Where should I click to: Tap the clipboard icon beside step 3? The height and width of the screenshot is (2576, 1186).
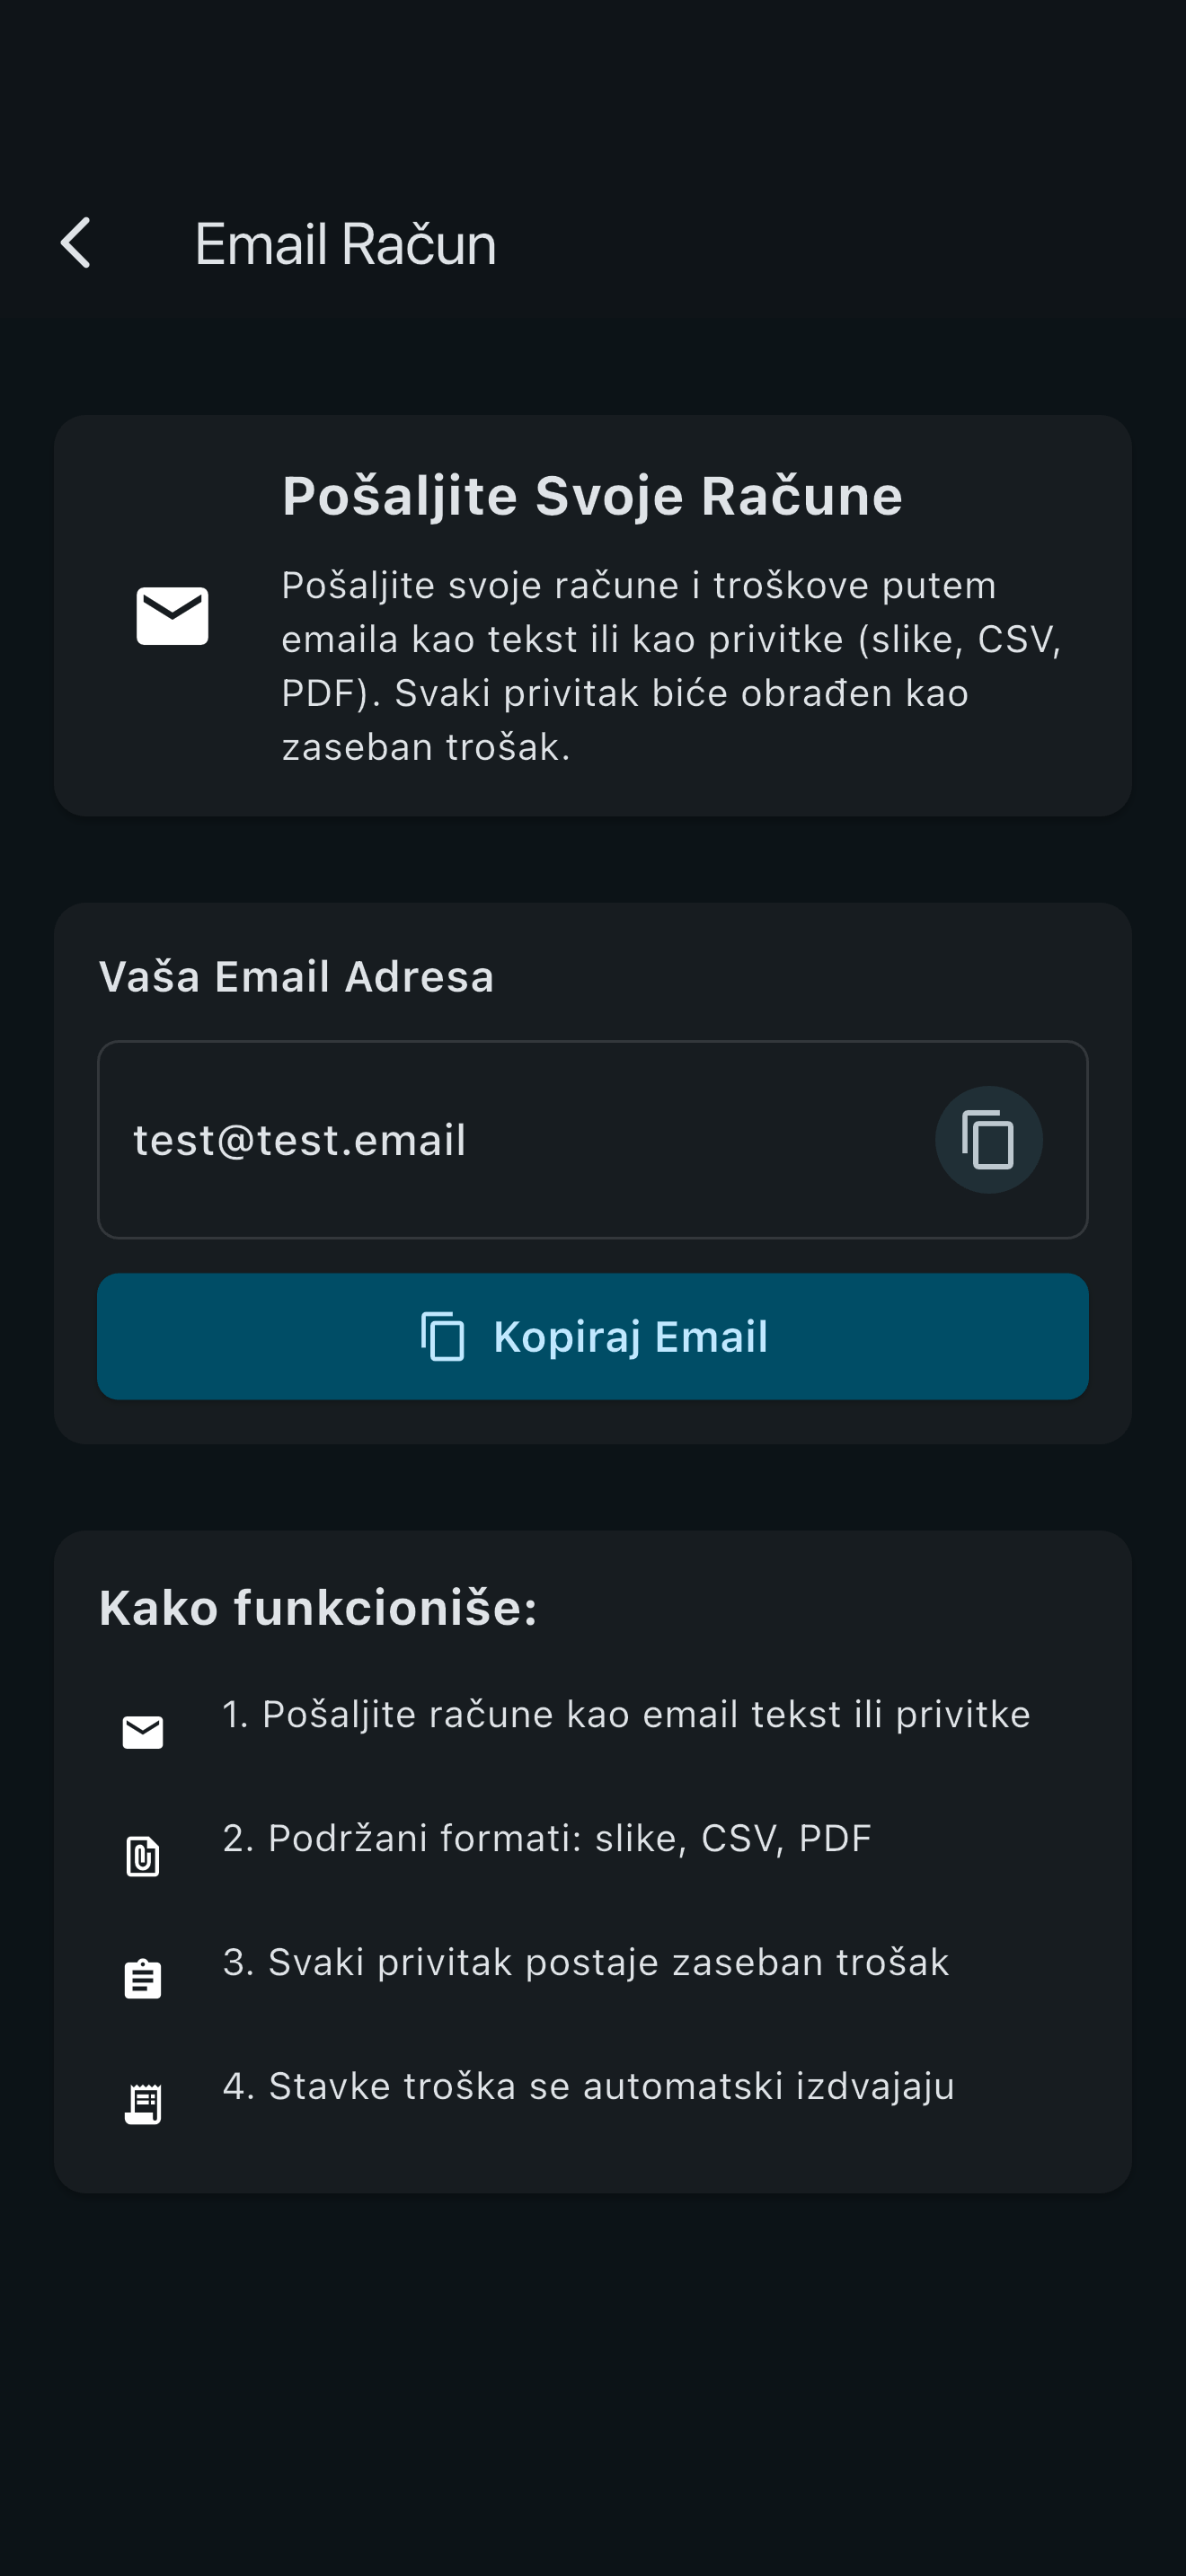click(143, 1979)
